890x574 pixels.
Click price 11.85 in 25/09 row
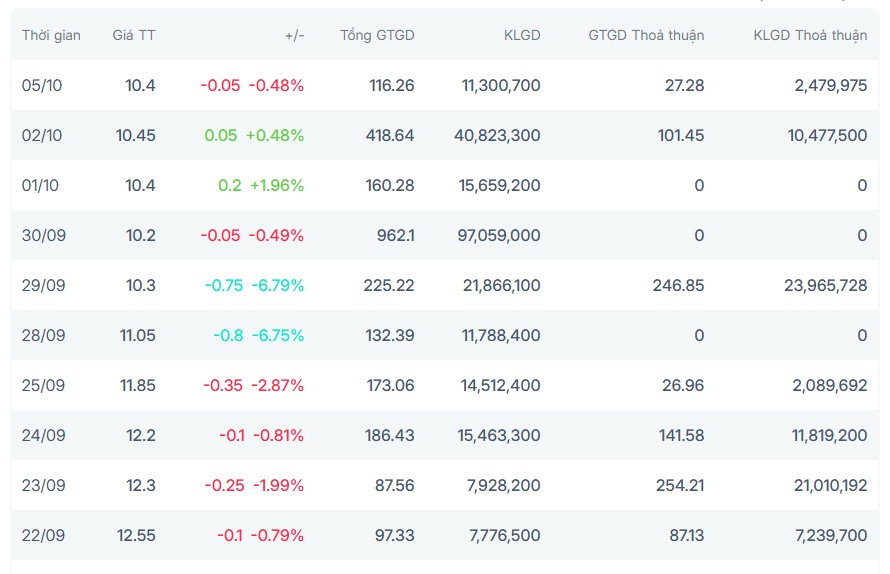click(138, 385)
